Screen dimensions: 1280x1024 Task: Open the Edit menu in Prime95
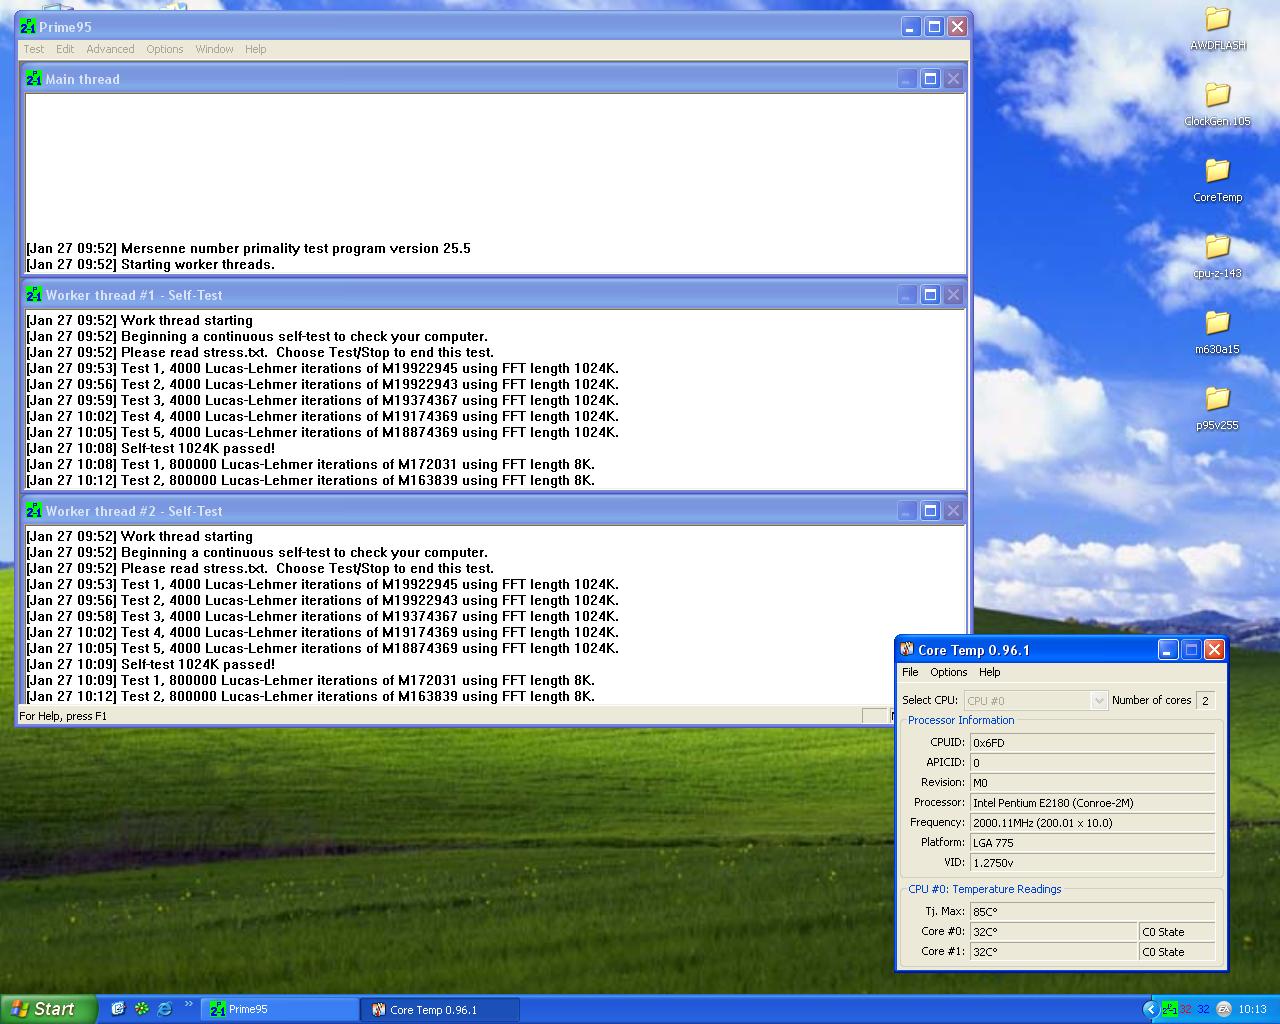[x=65, y=49]
